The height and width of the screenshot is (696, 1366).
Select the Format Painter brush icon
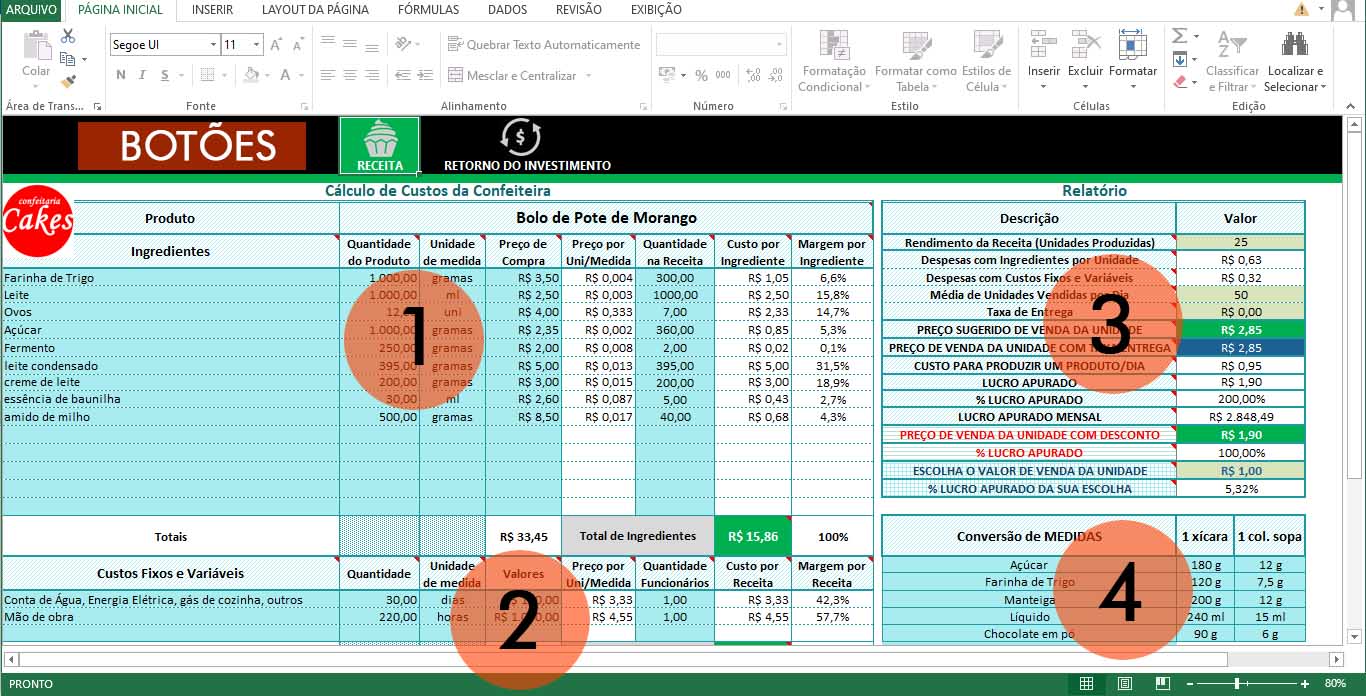click(68, 82)
